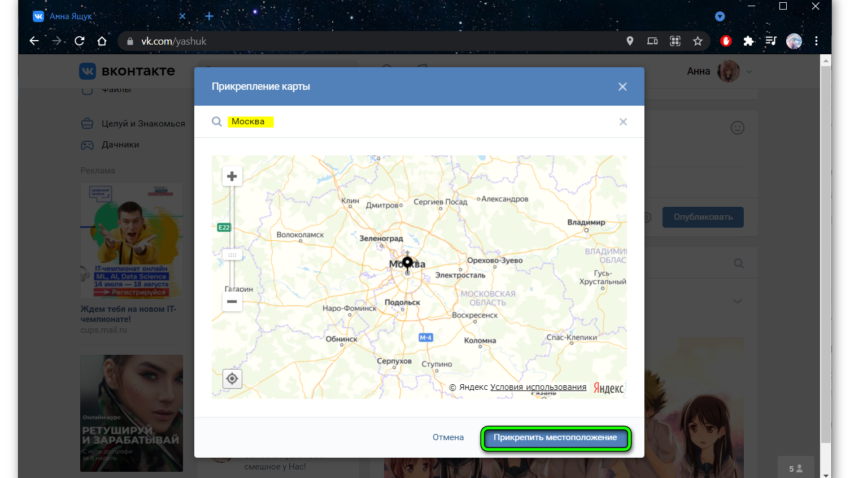Click the black location pin on Moscow

pyautogui.click(x=407, y=264)
